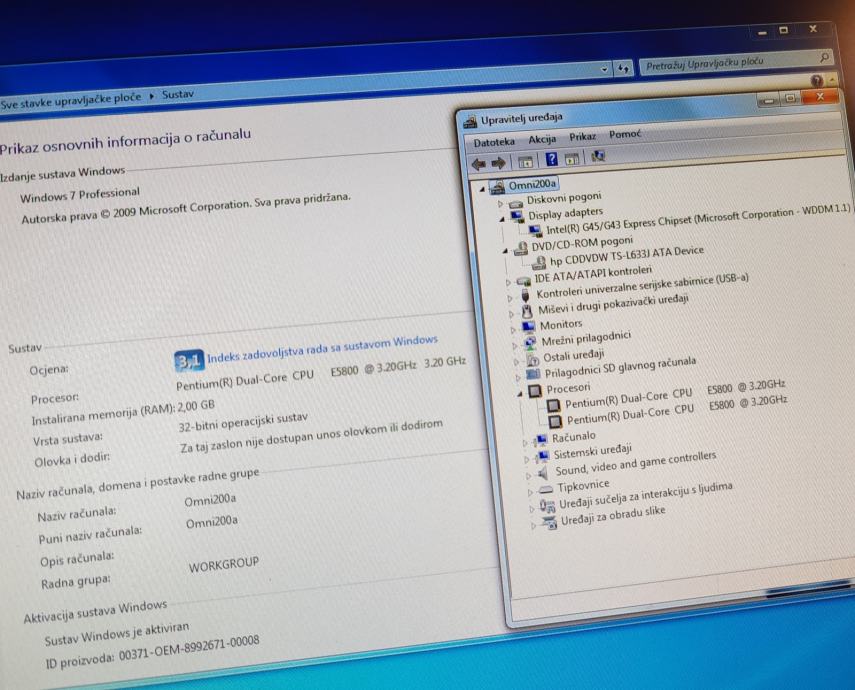
Task: Collapse the Omni200a root node
Action: (482, 190)
